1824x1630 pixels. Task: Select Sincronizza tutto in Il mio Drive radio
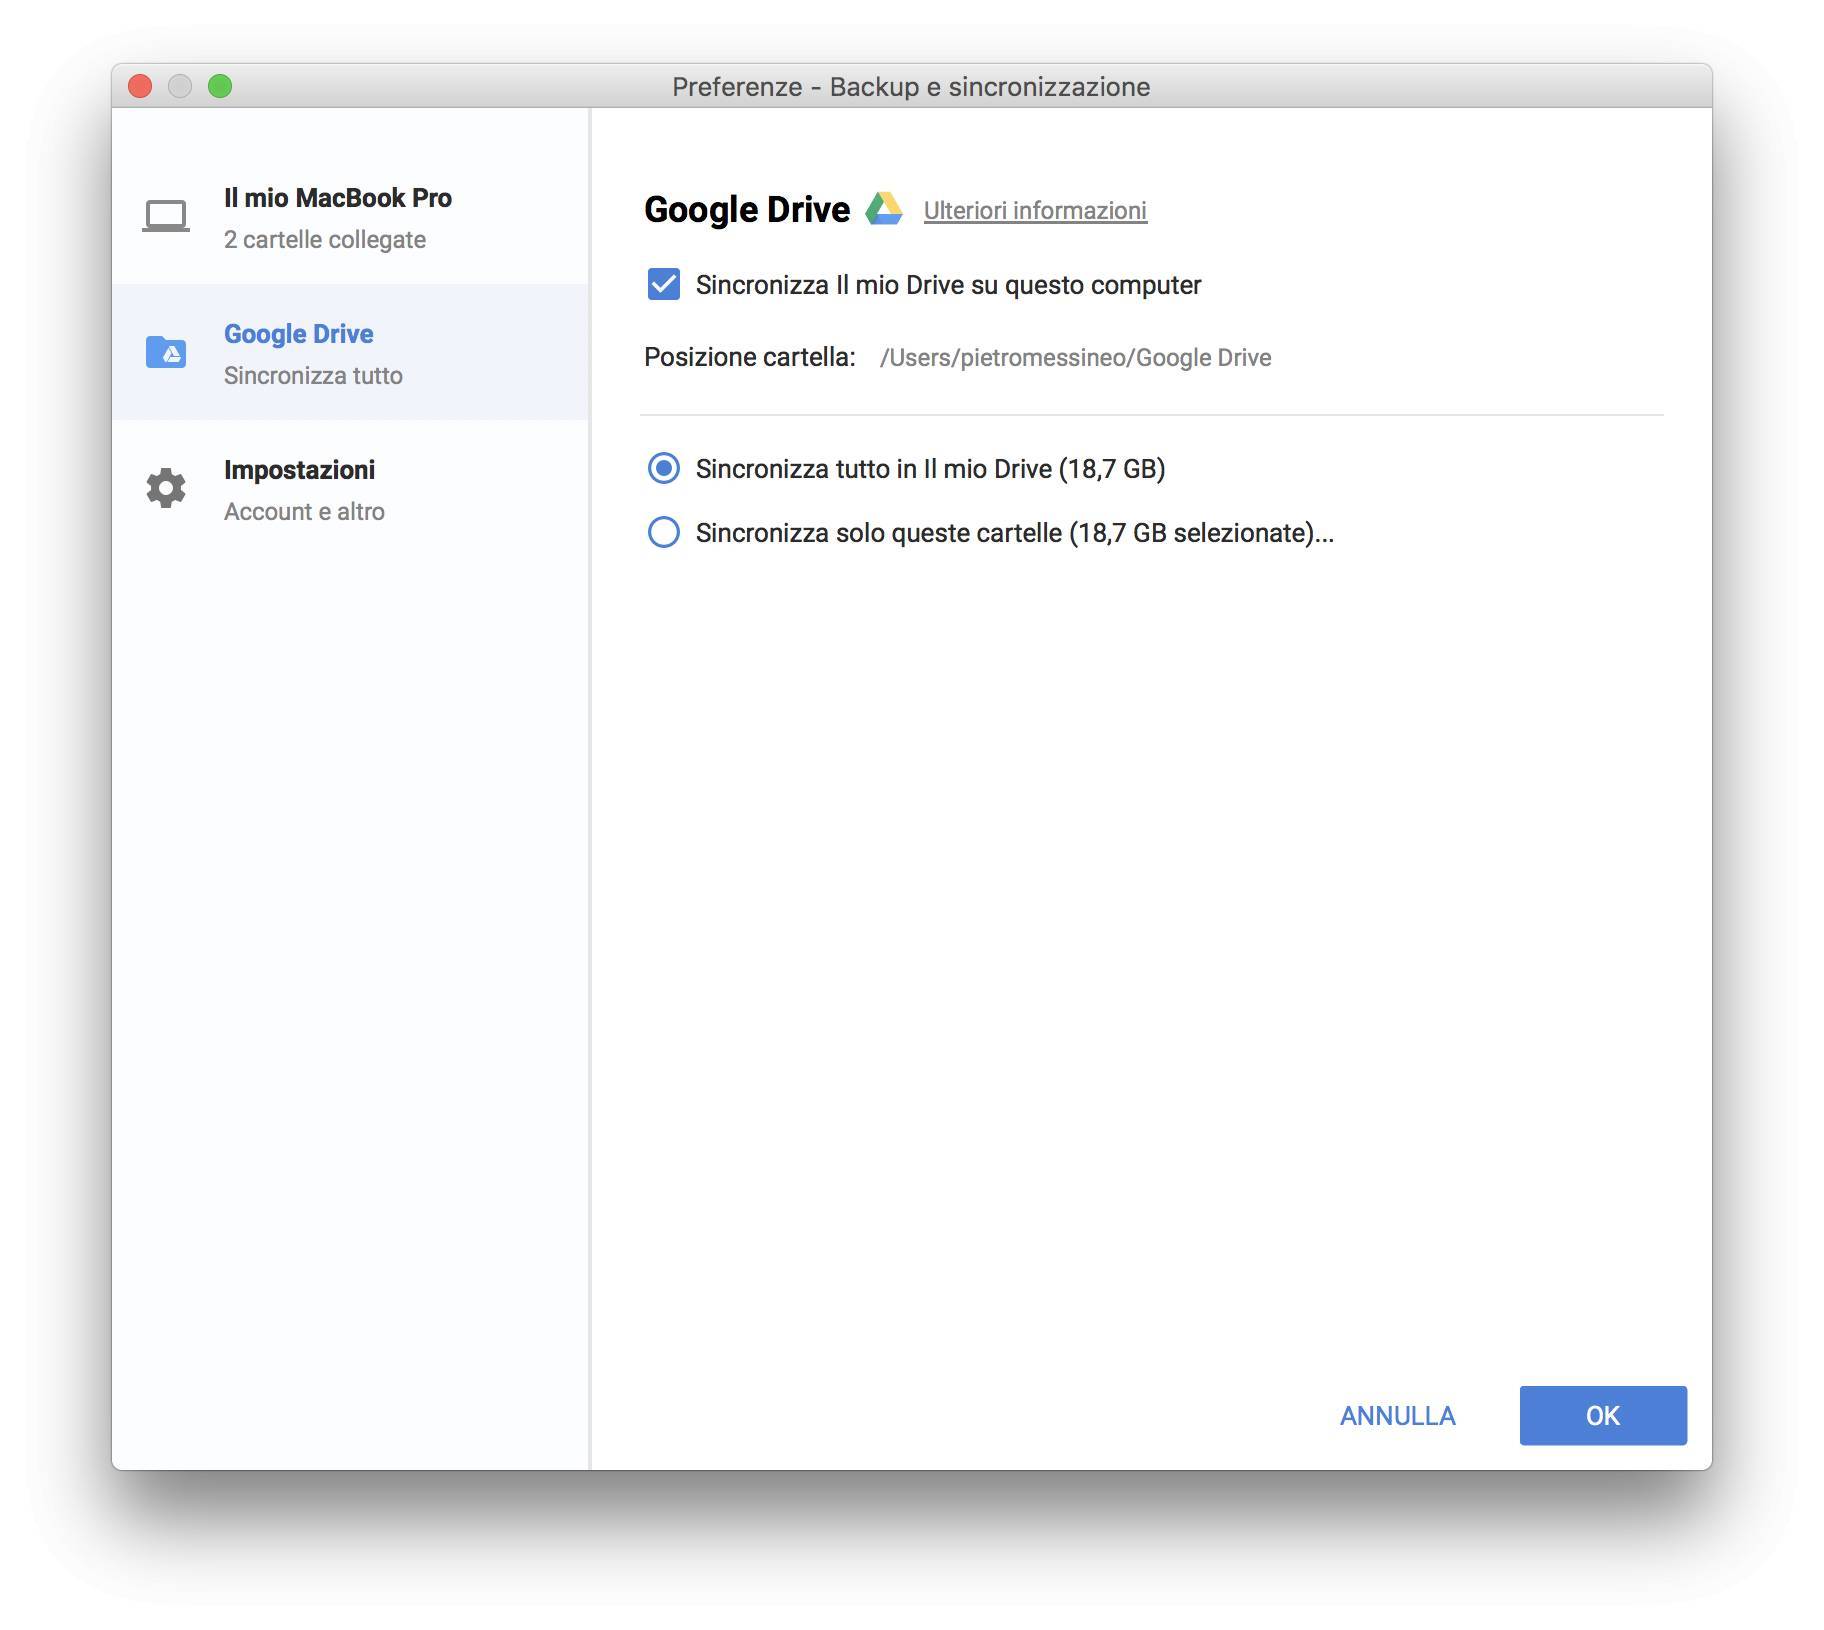[x=664, y=468]
